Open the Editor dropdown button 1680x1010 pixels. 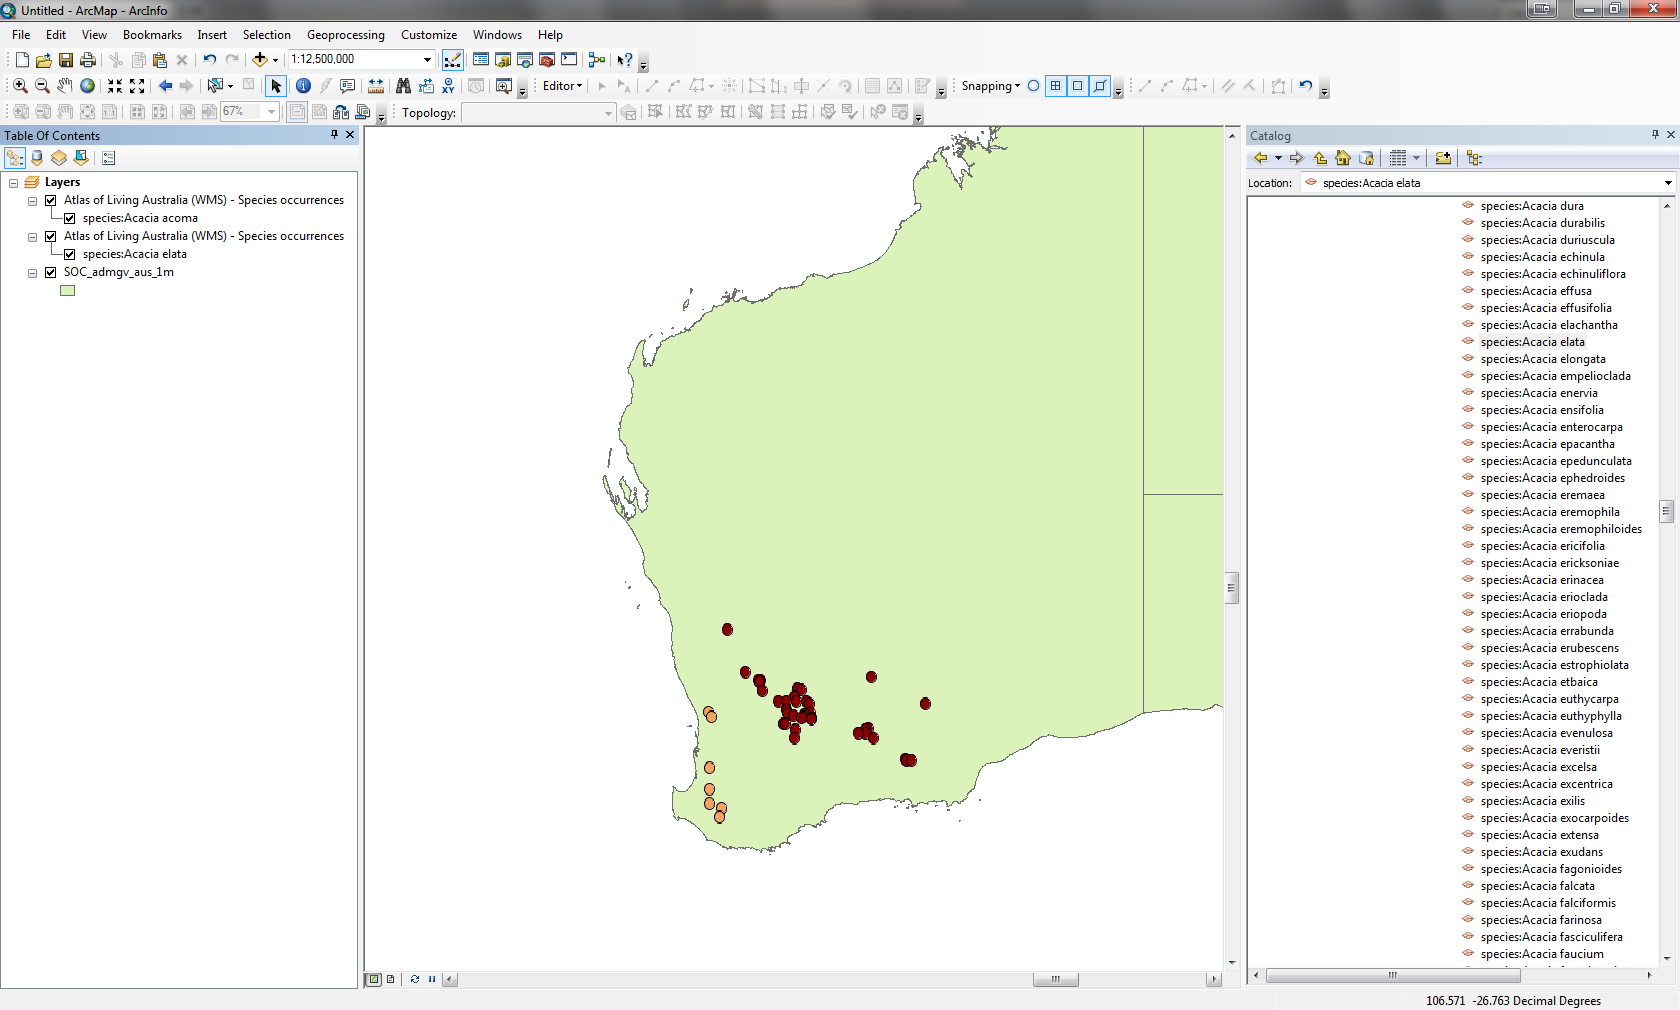[562, 86]
